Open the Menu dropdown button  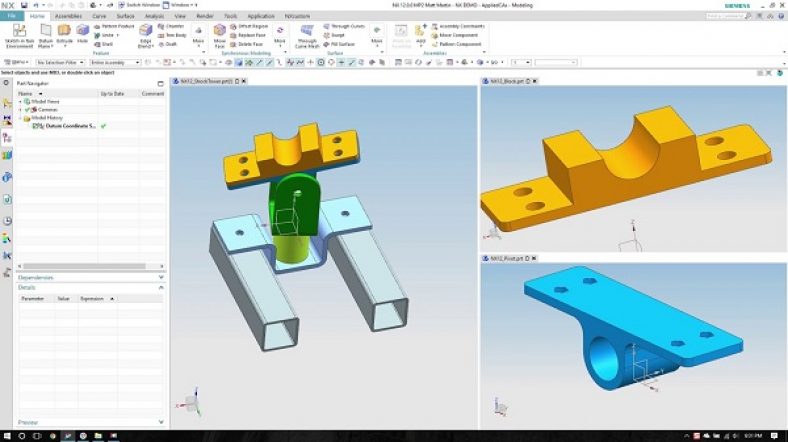17,62
